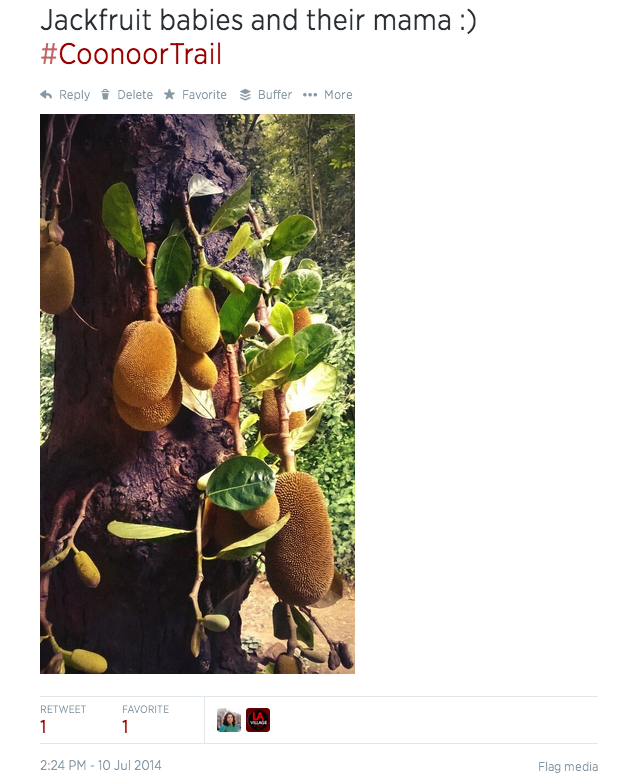Image resolution: width=638 pixels, height=780 pixels.
Task: Open the jackfruit tree photo
Action: click(197, 394)
